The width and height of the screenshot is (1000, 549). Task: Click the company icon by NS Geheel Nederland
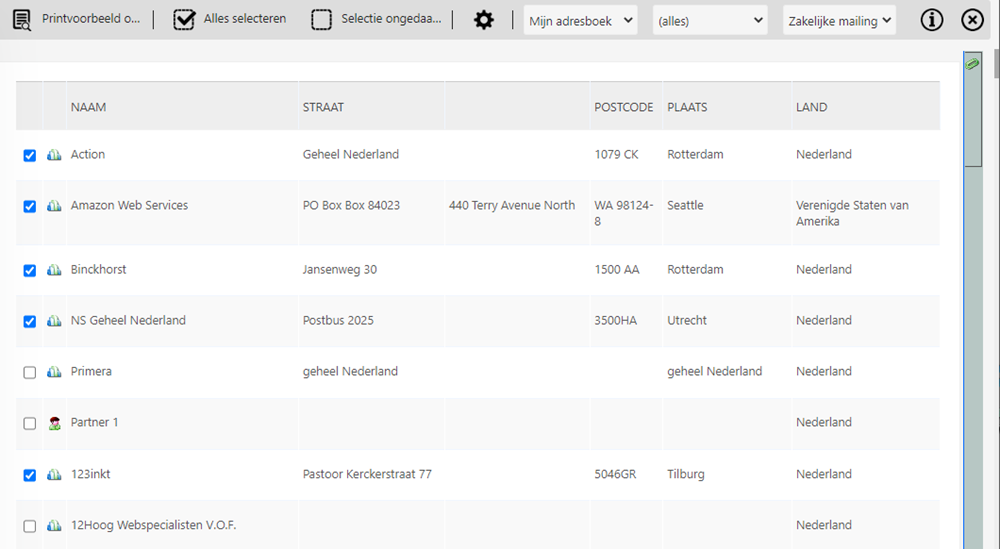[54, 321]
